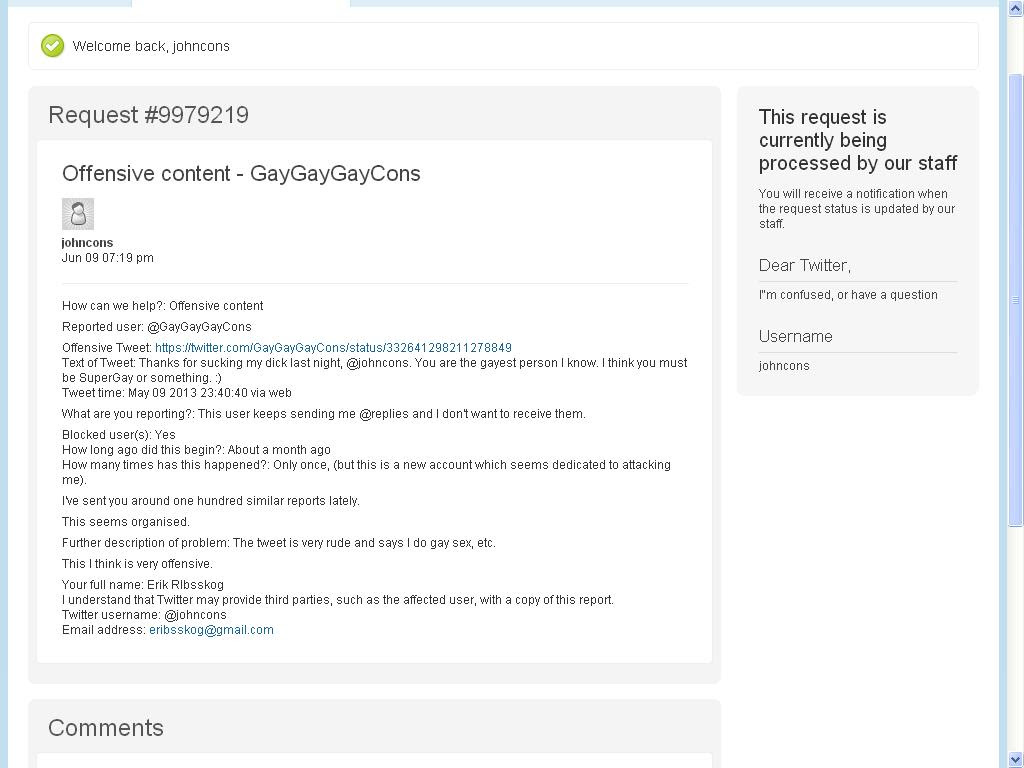
Task: Click the eribsskog@gmail.com email link
Action: point(211,630)
